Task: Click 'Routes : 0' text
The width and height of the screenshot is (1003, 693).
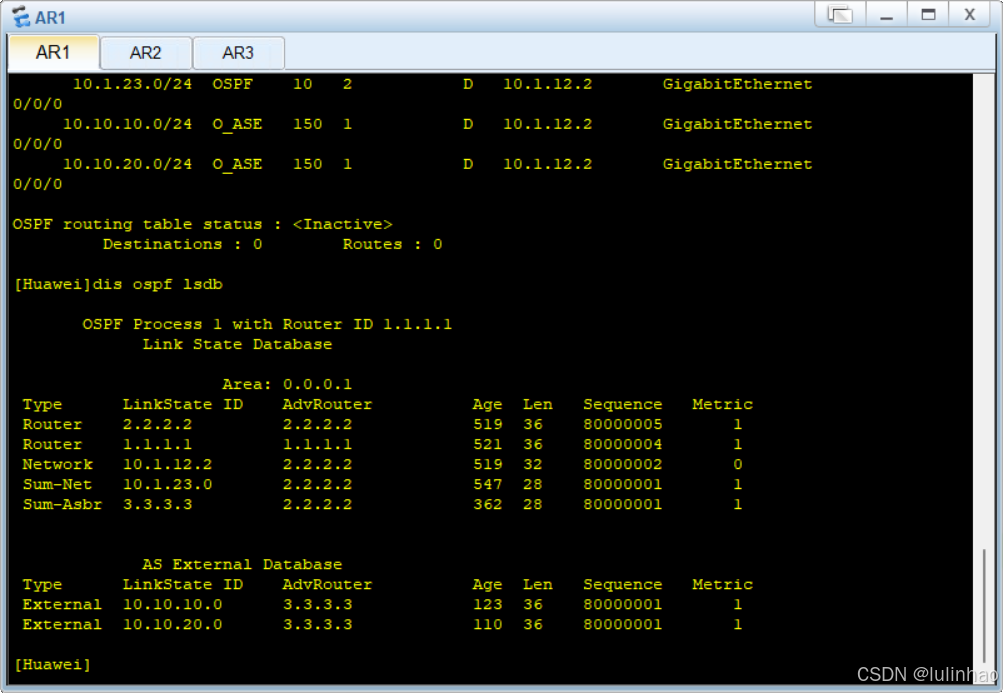Action: (x=393, y=244)
